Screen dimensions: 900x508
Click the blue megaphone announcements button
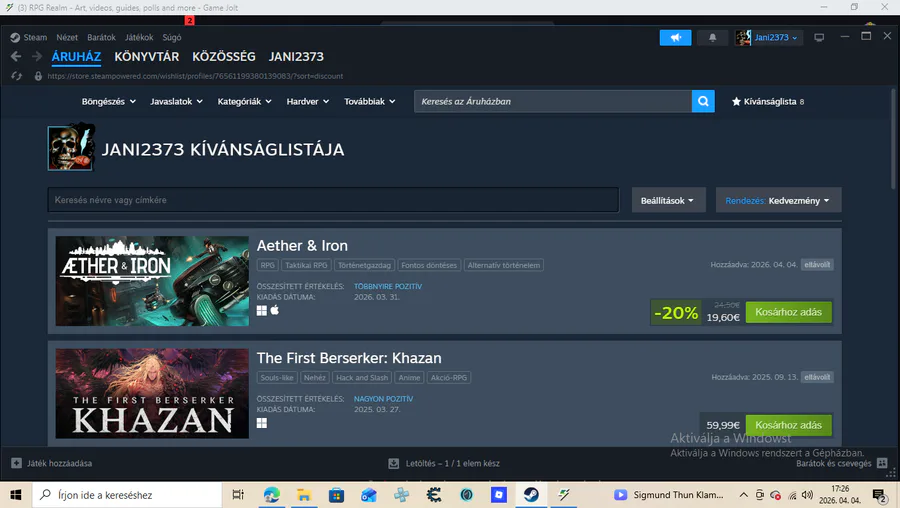676,37
